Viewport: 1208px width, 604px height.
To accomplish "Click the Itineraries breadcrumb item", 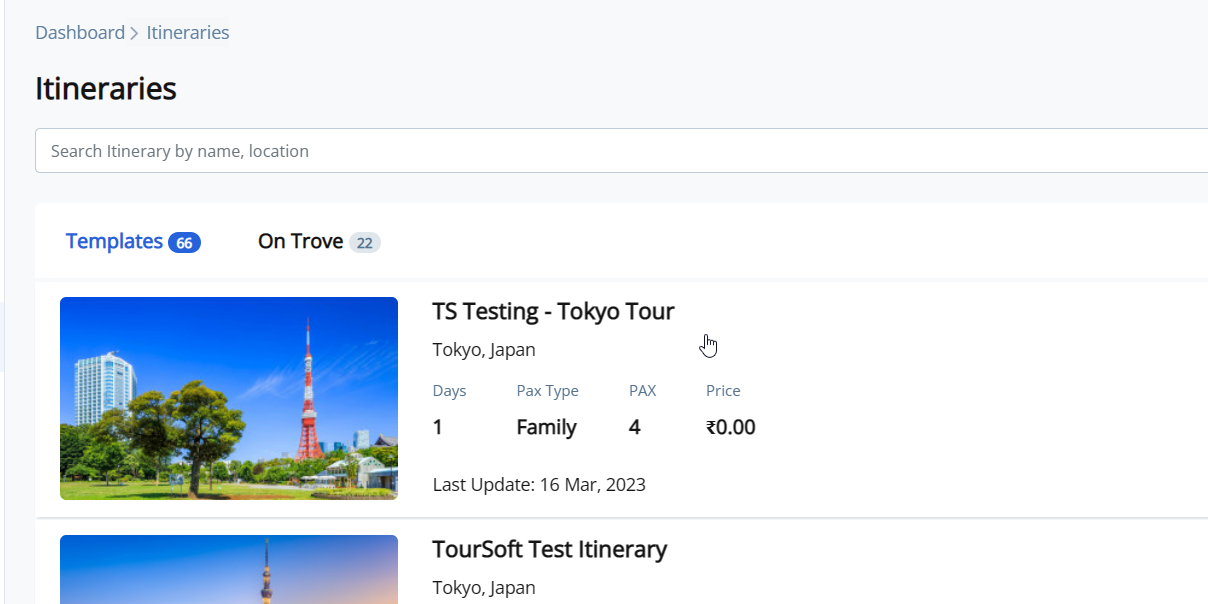I will [x=188, y=33].
